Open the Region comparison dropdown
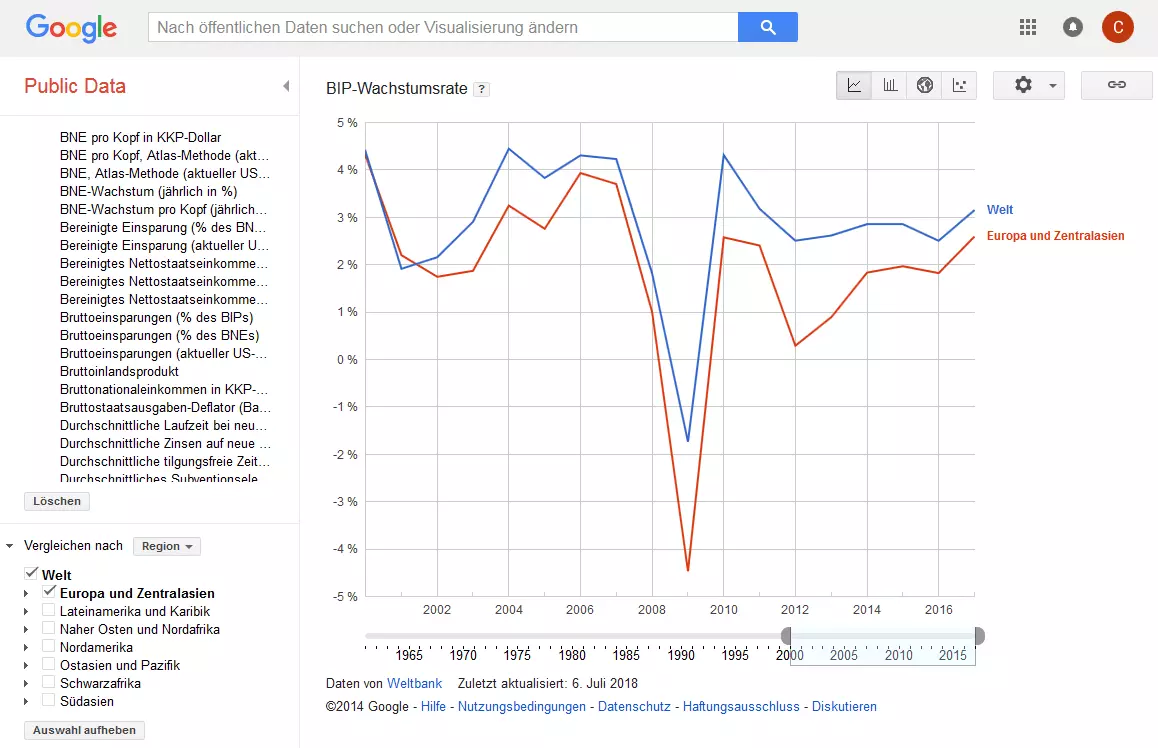The width and height of the screenshot is (1158, 748). 167,546
